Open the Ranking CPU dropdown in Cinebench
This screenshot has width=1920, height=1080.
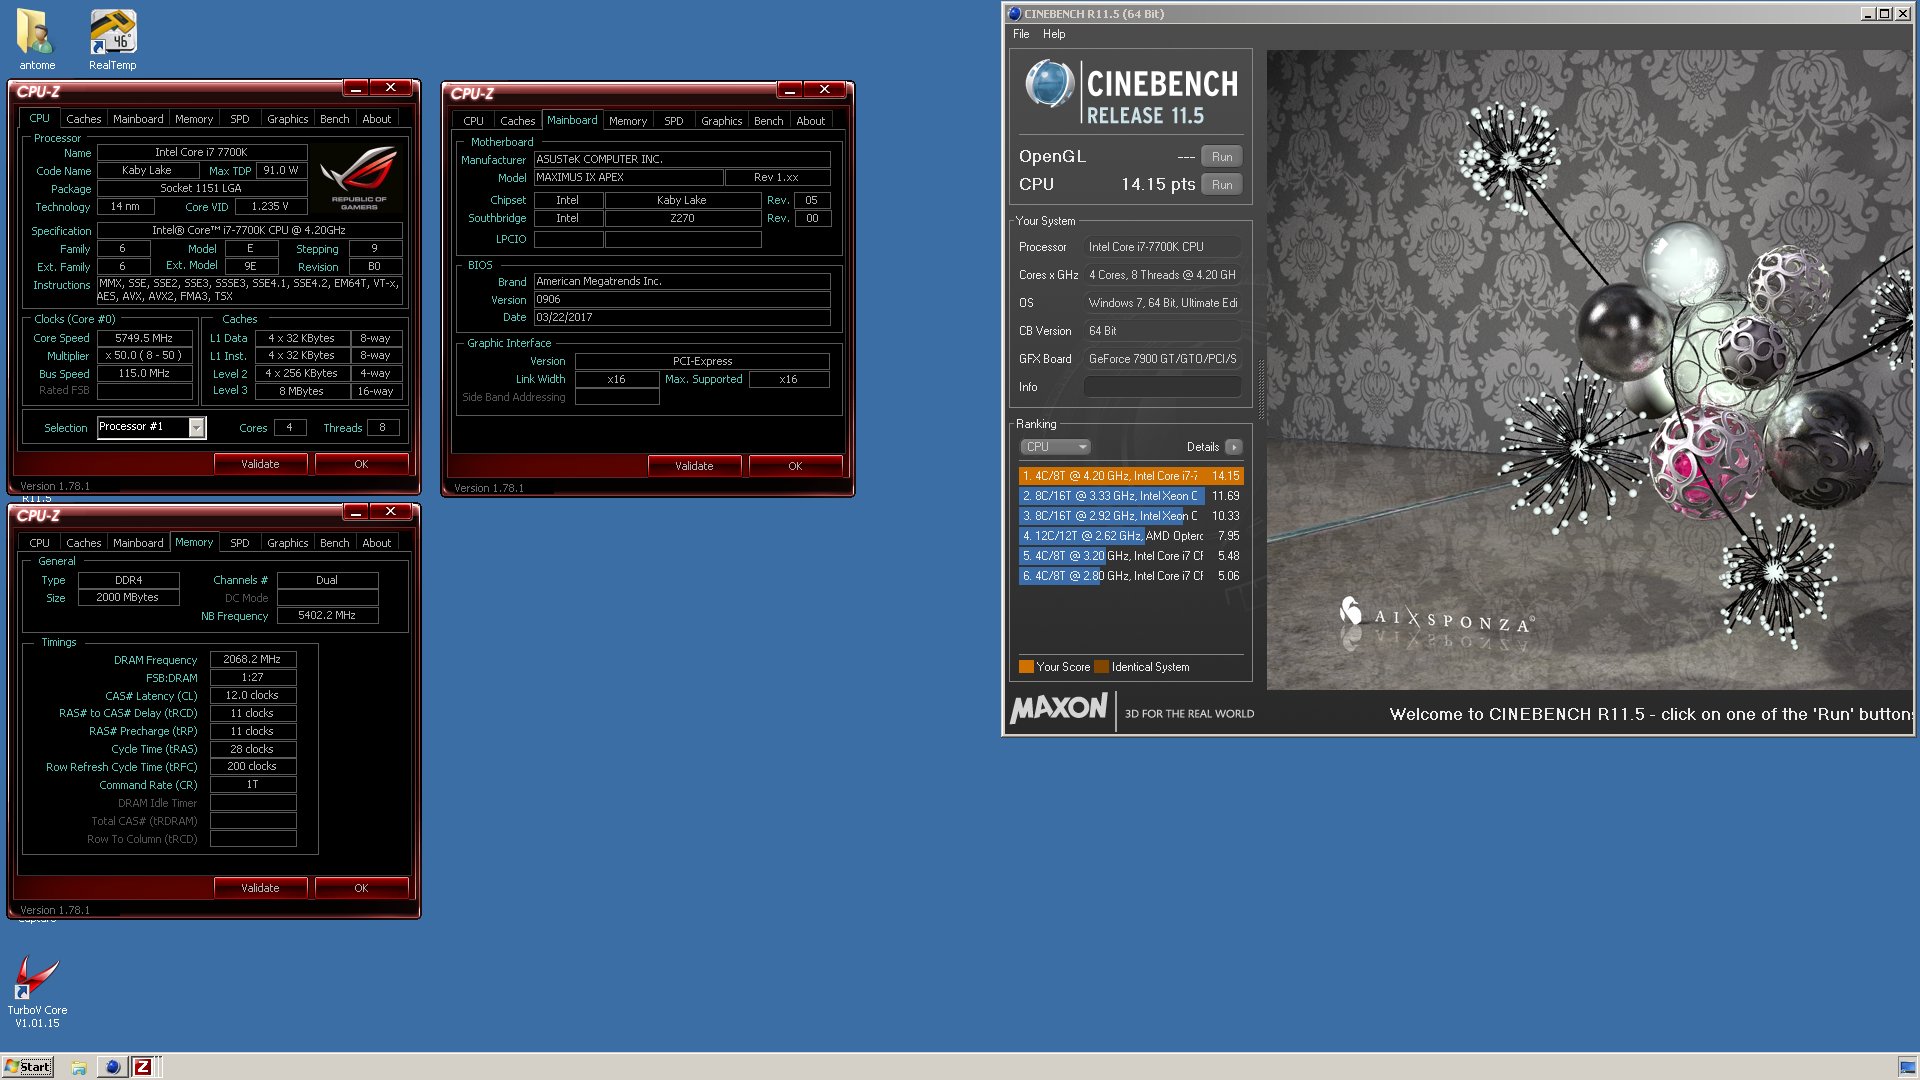[x=1054, y=447]
